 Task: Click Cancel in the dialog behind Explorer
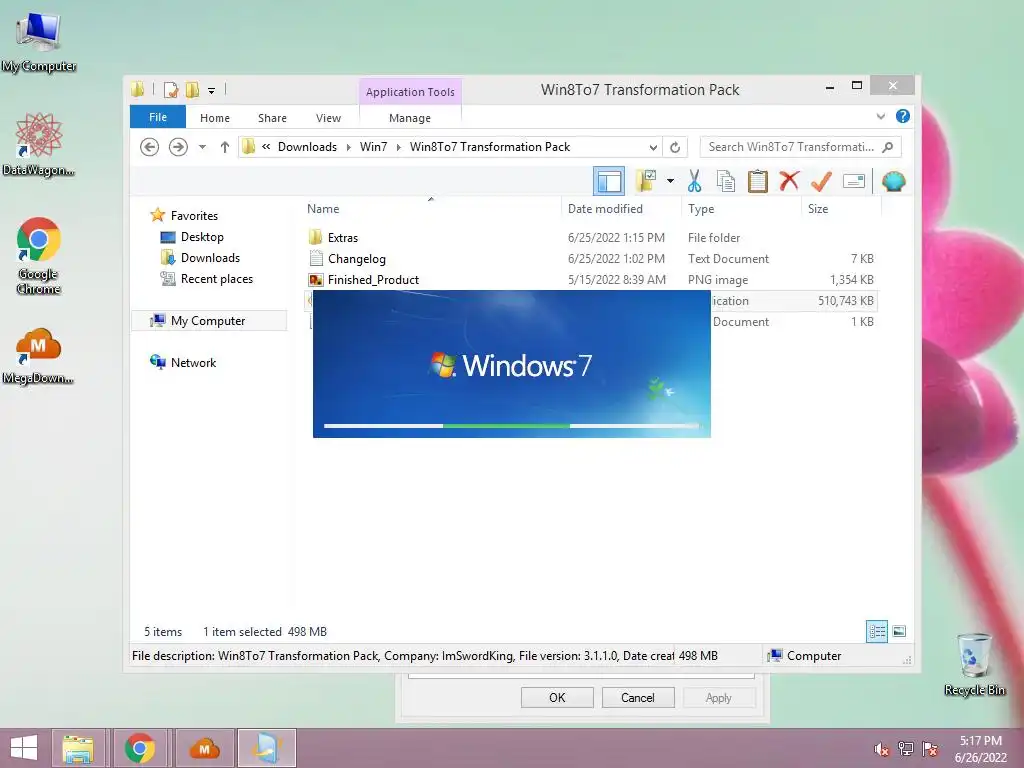[x=637, y=697]
